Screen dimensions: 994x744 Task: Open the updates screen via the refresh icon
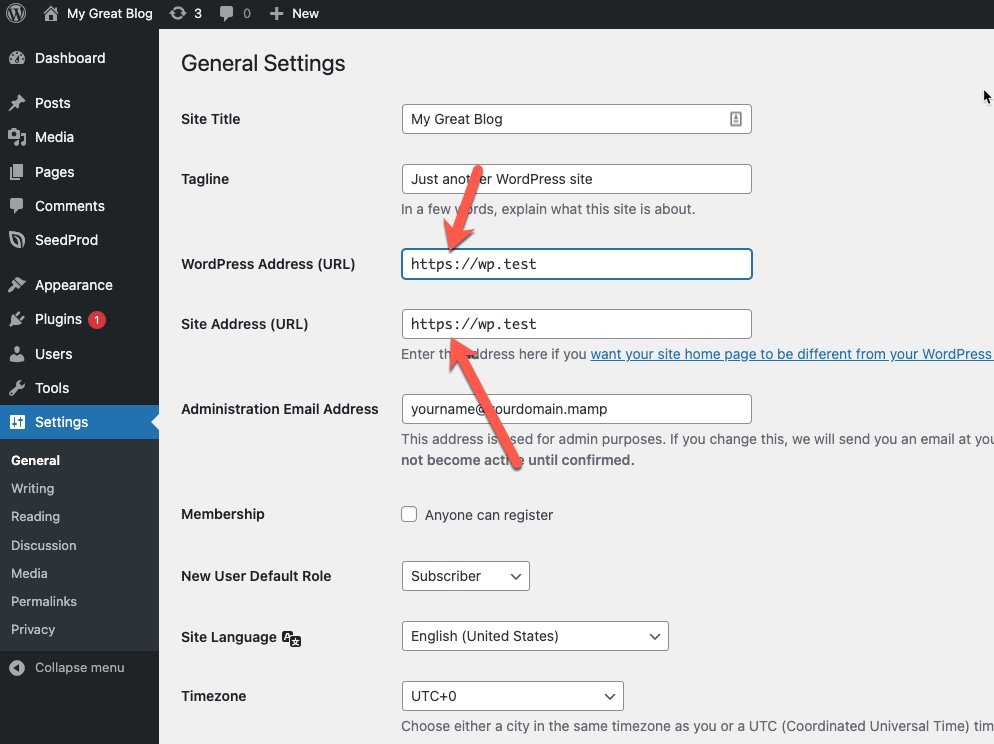180,13
